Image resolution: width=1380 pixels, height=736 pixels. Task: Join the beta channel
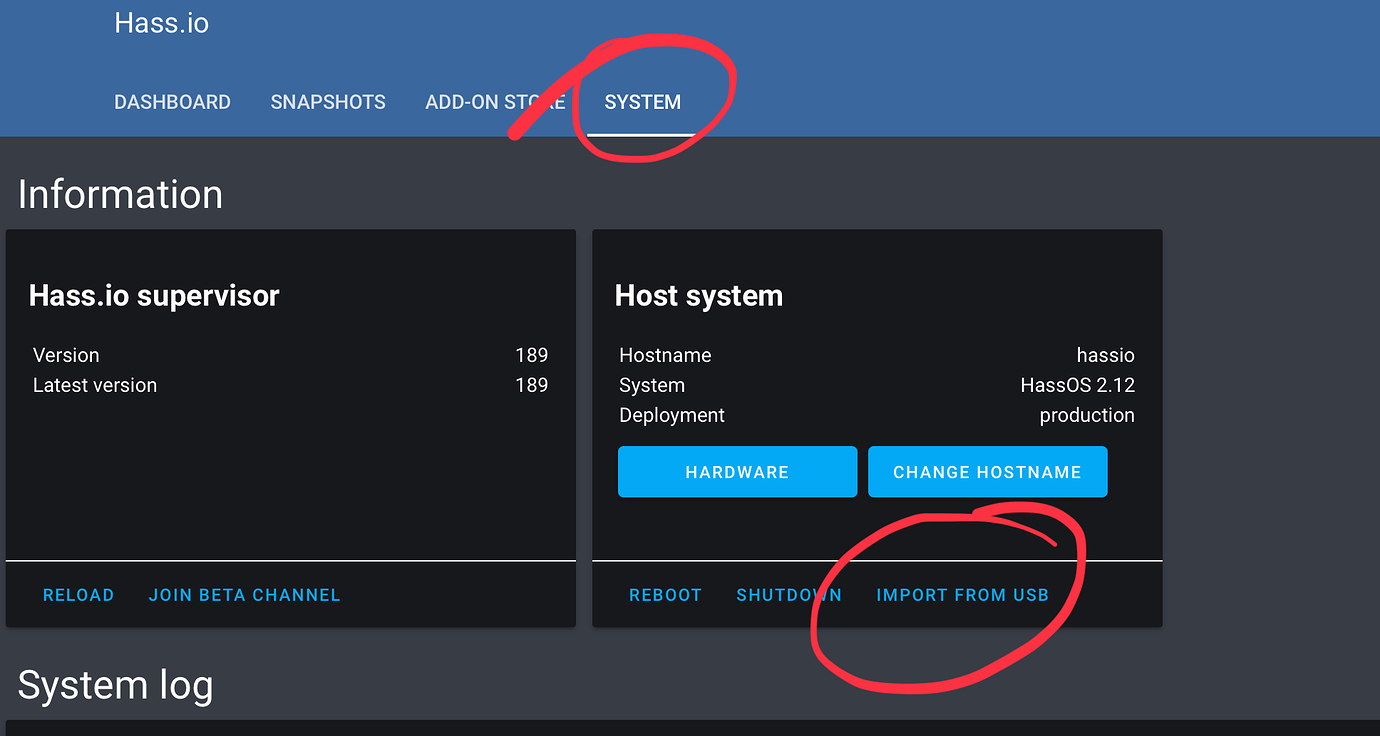(244, 594)
